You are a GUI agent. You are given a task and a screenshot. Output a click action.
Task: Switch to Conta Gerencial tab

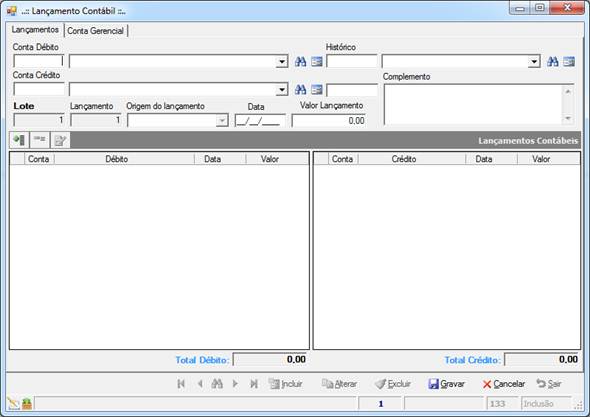(x=96, y=31)
